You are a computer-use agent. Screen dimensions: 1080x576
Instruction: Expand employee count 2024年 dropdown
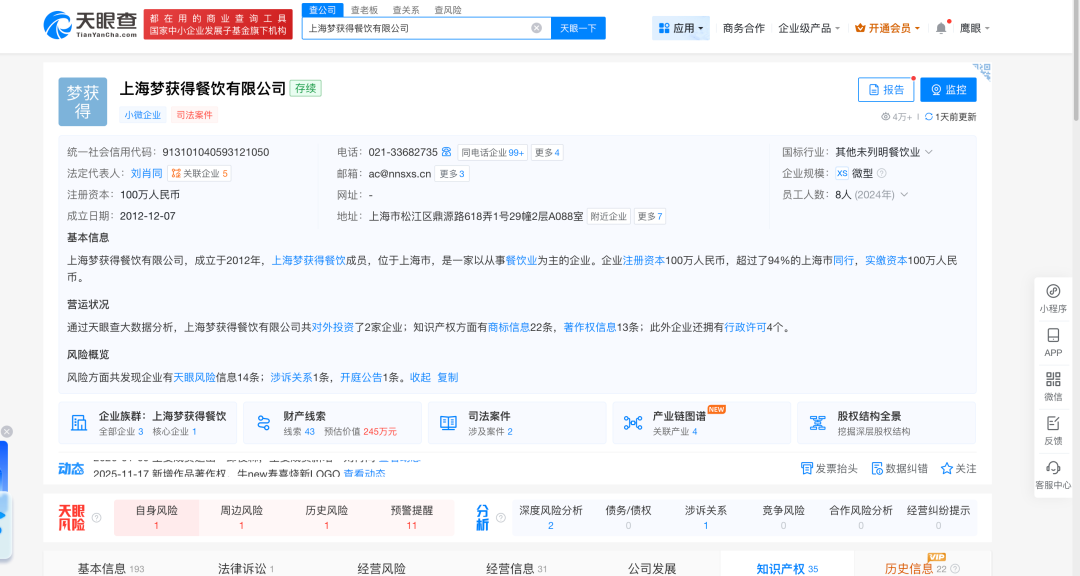pyautogui.click(x=904, y=195)
